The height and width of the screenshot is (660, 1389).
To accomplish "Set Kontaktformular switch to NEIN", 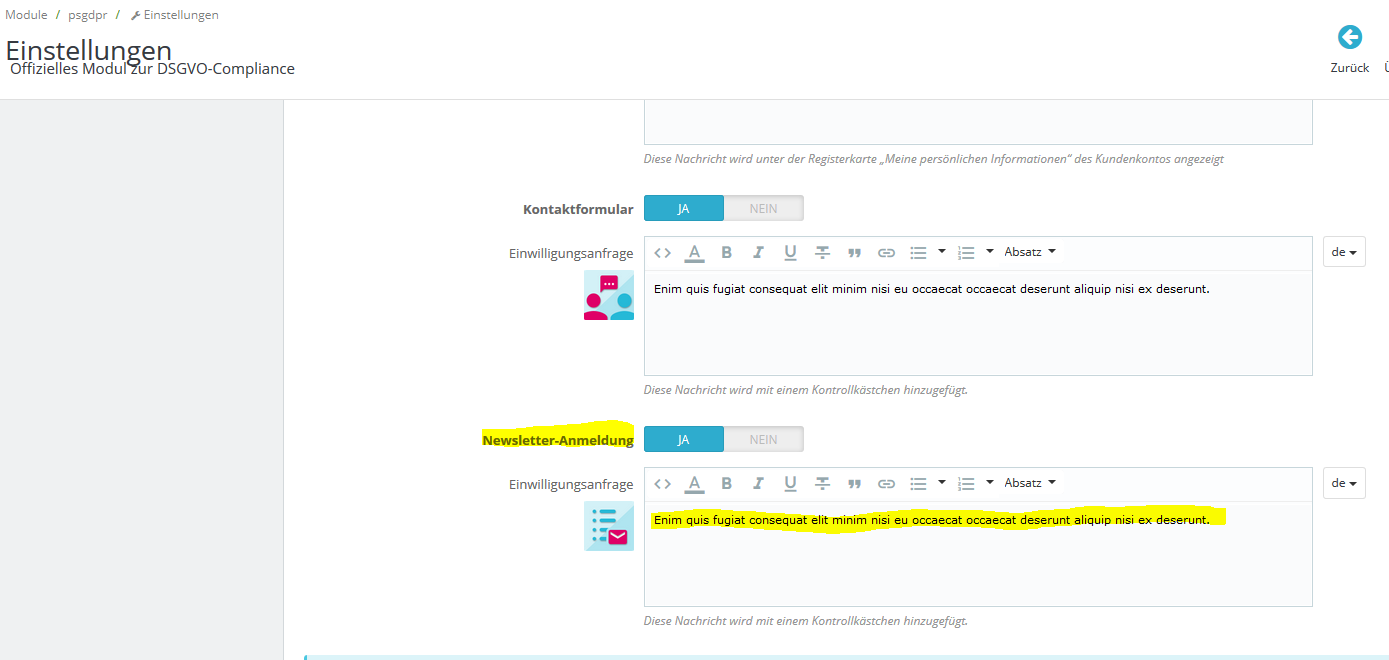I will click(x=764, y=208).
